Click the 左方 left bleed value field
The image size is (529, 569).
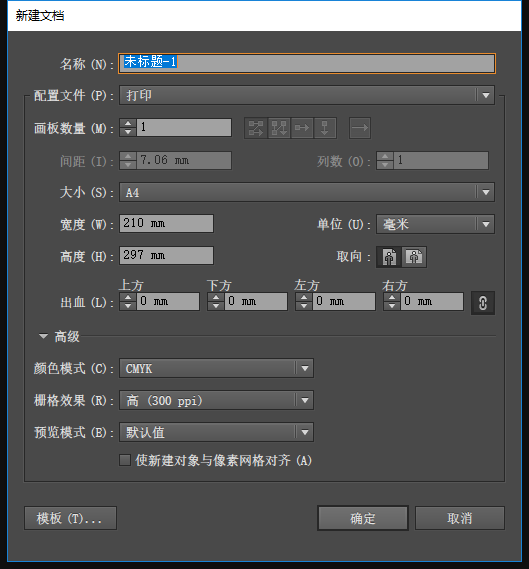(344, 302)
